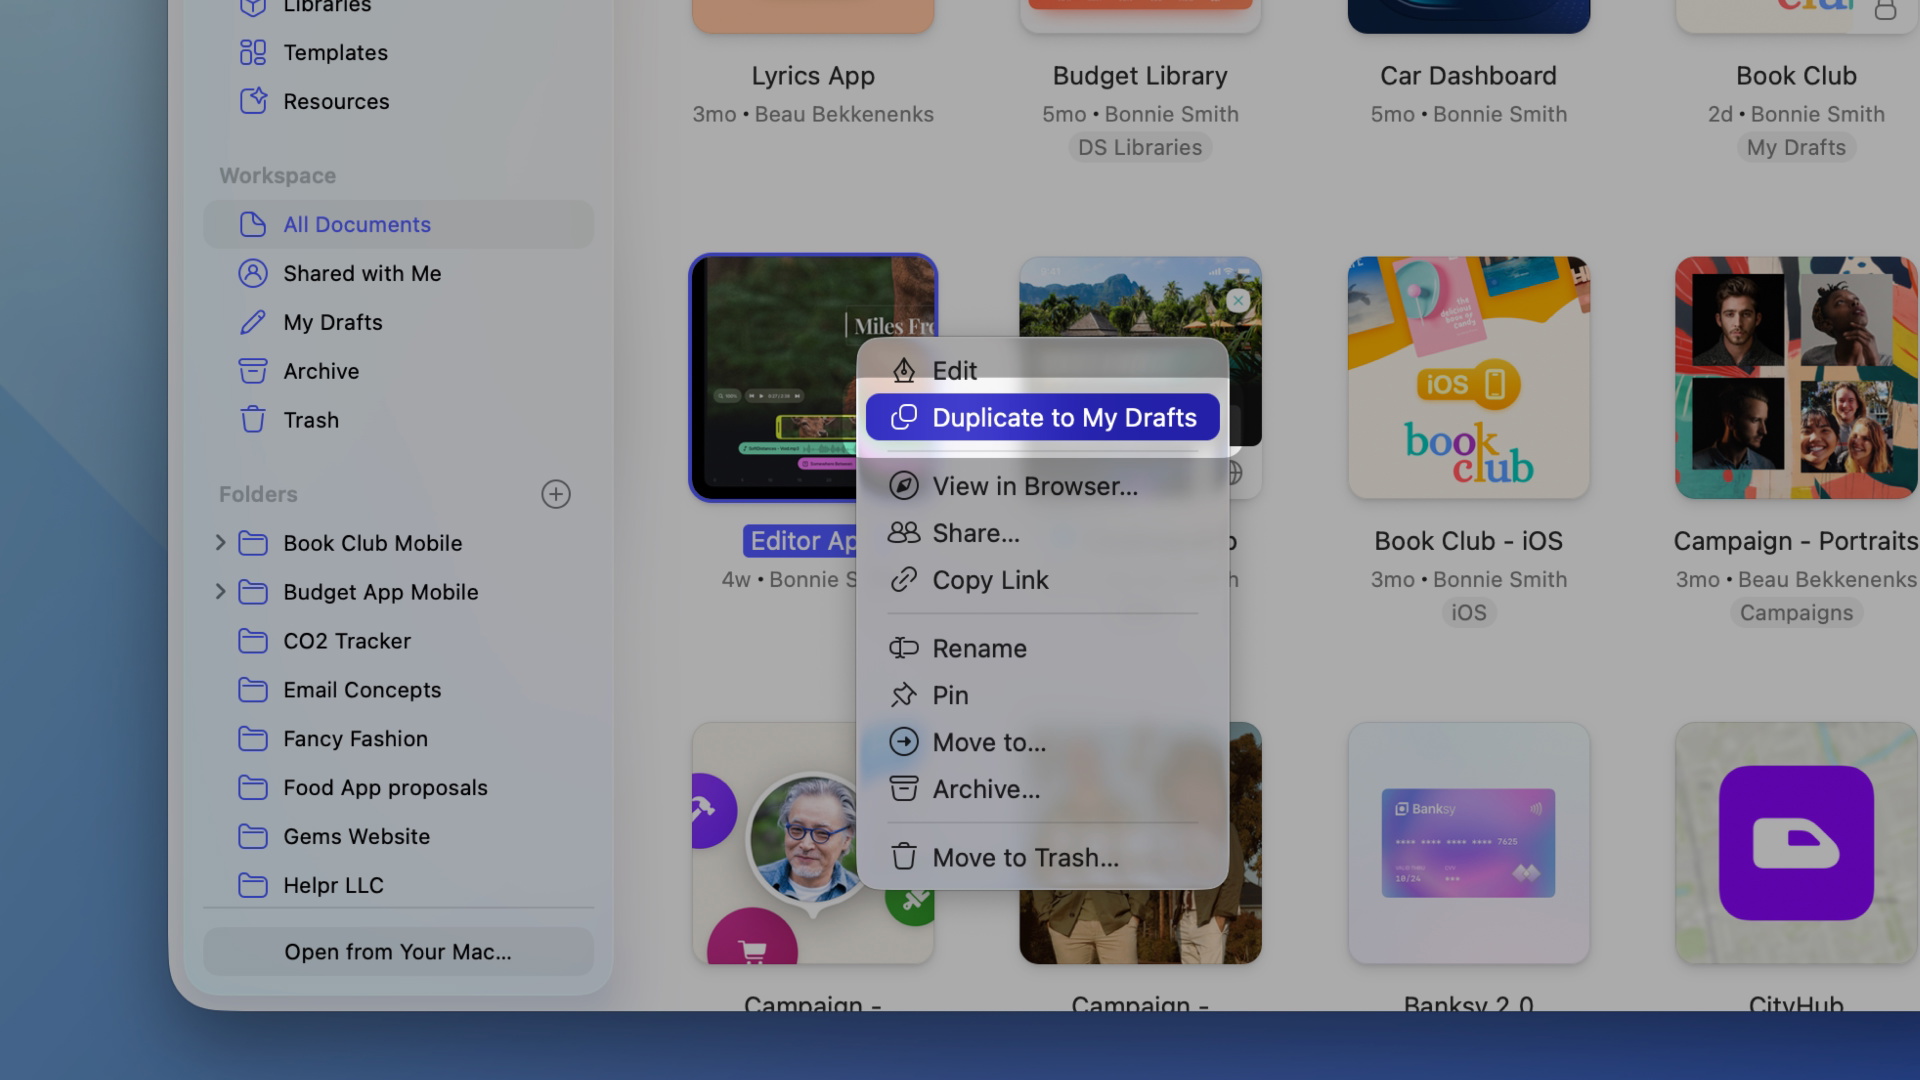
Task: Open the Banksy 2.0 card thumbnail
Action: click(x=1468, y=843)
